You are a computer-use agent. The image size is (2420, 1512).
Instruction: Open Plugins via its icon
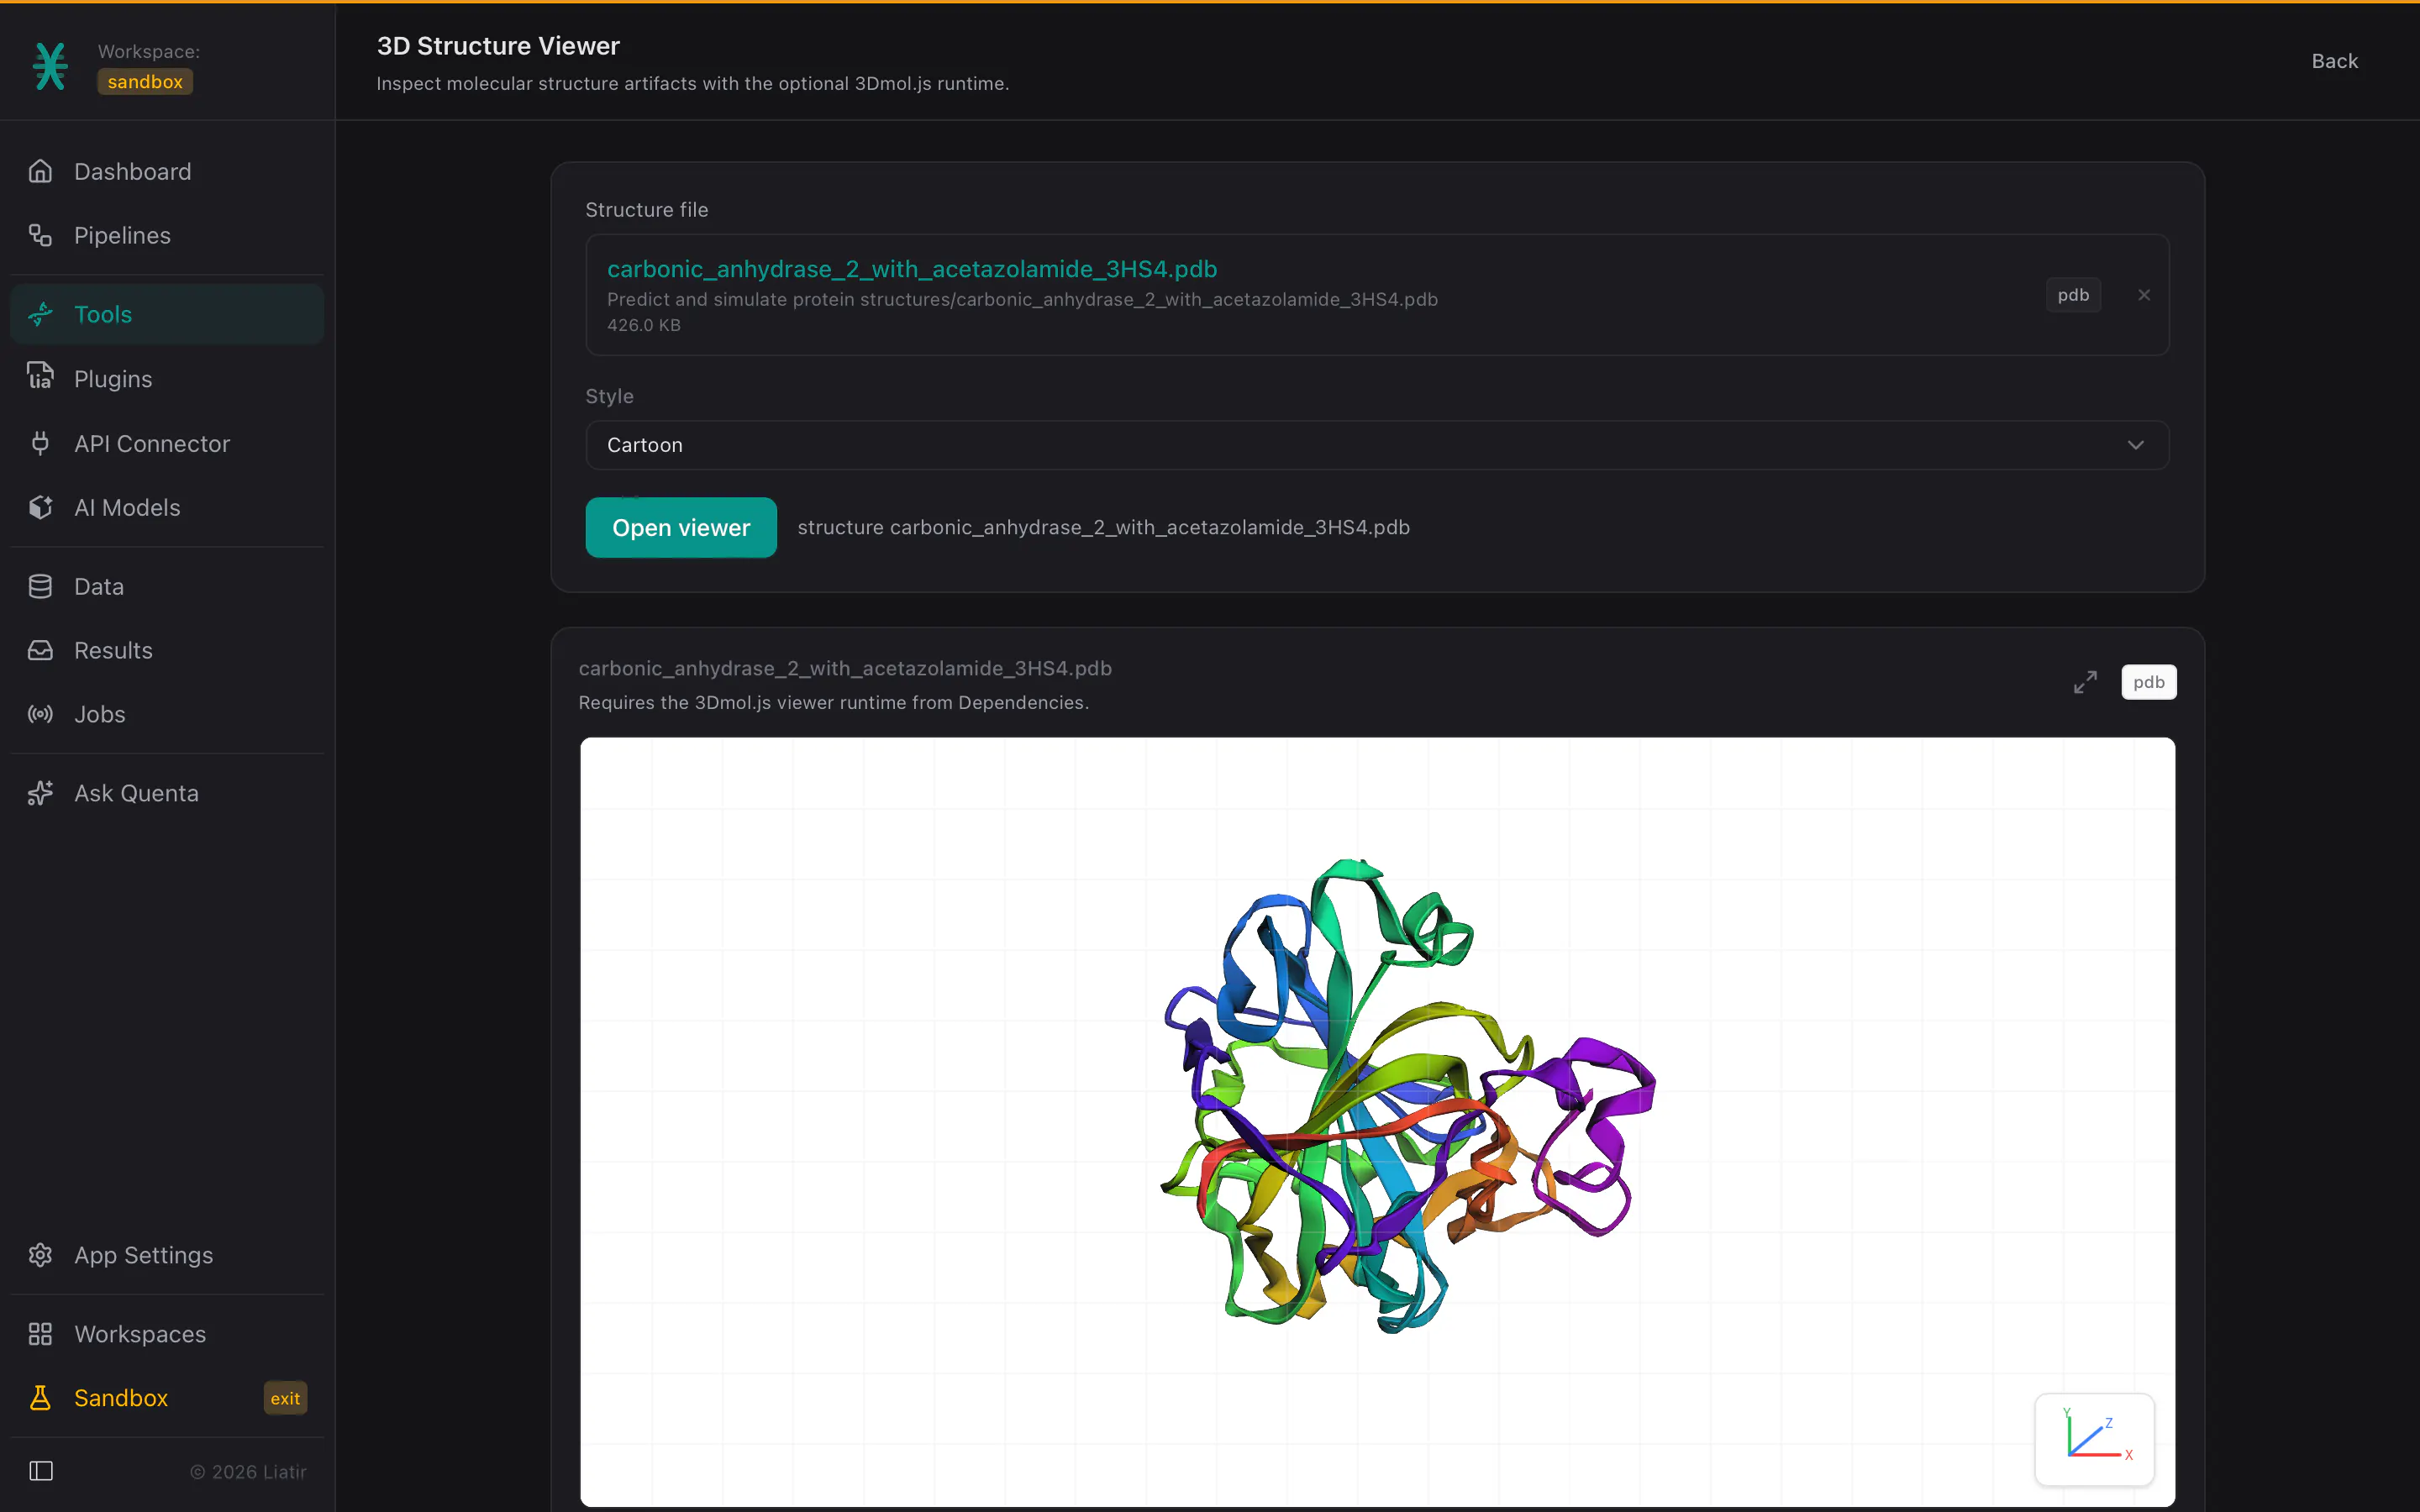[40, 378]
